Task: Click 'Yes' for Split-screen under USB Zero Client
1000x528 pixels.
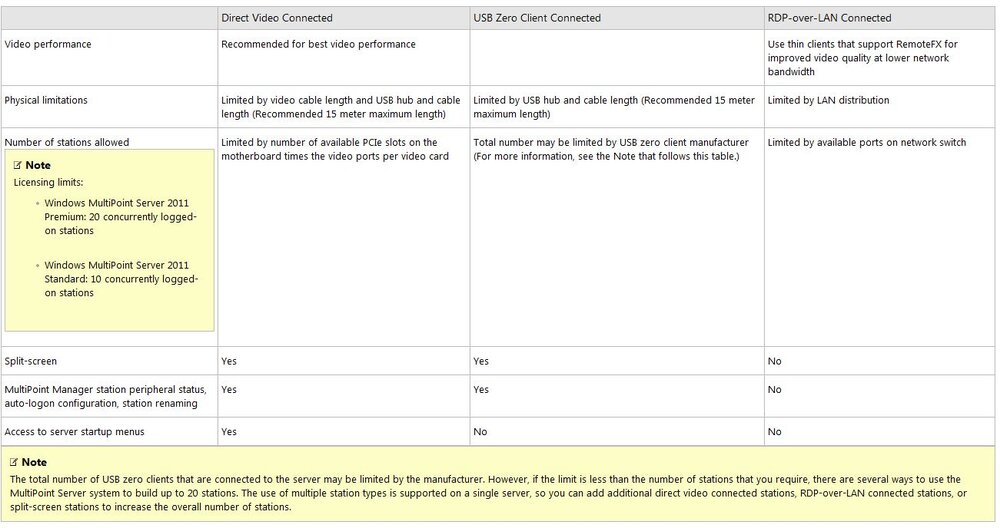Action: coord(481,361)
